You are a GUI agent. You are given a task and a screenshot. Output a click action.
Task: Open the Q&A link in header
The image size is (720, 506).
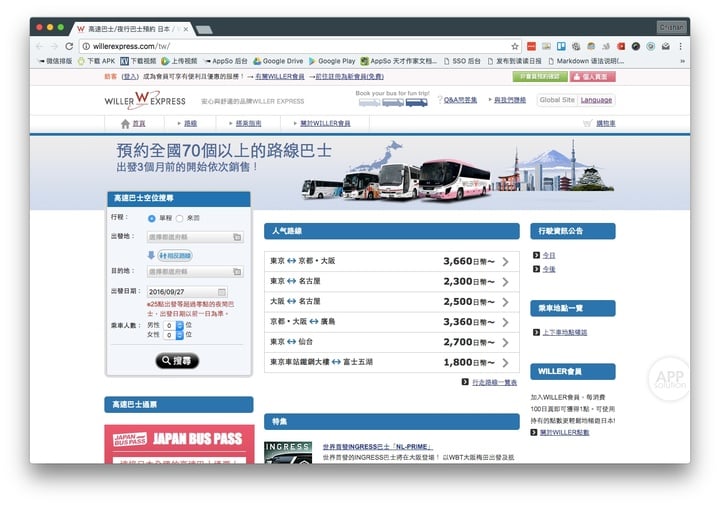[x=460, y=100]
